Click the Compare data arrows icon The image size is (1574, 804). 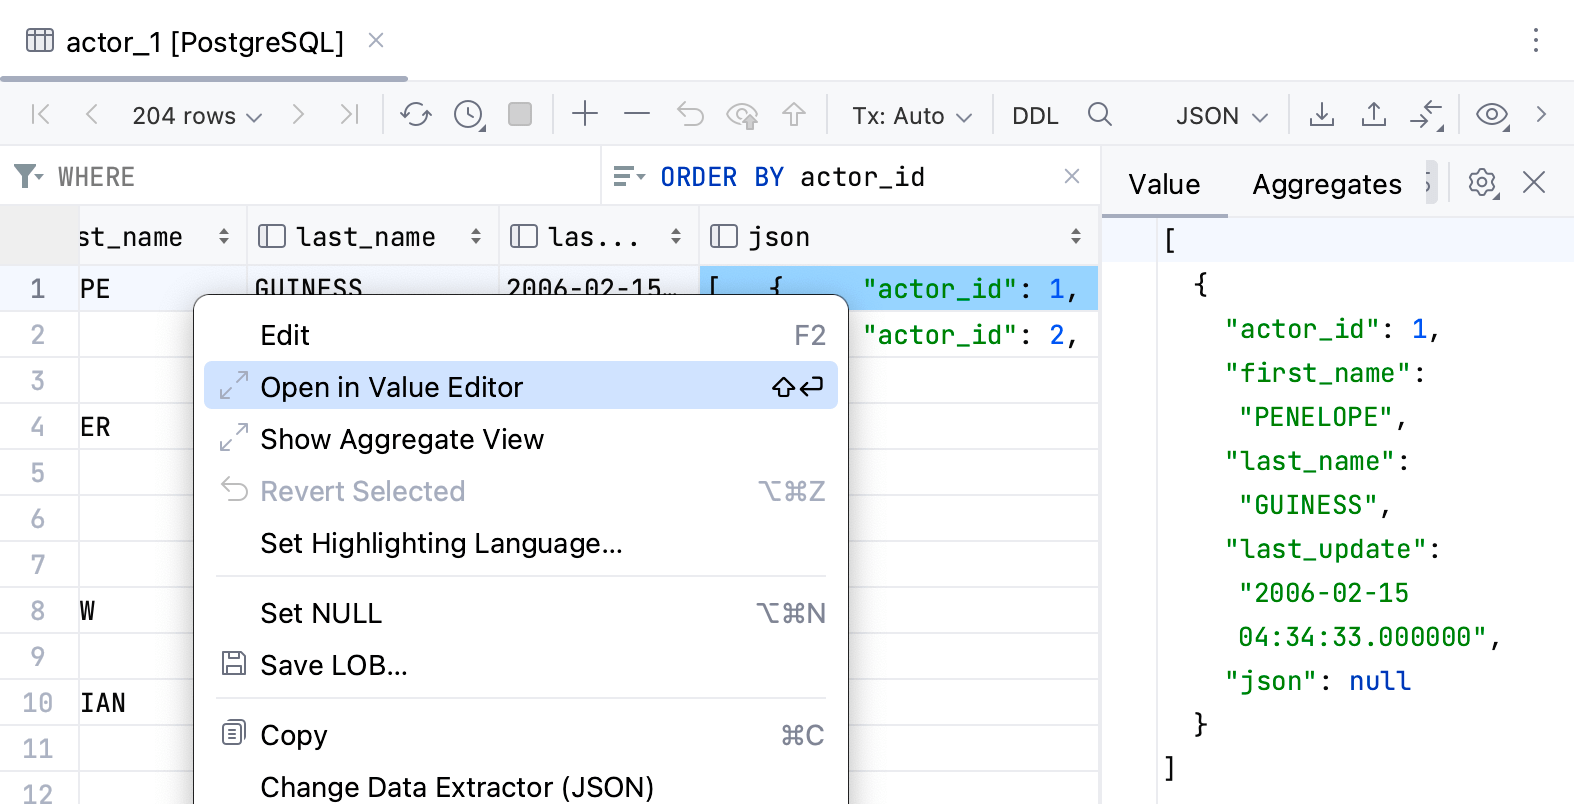point(1426,115)
